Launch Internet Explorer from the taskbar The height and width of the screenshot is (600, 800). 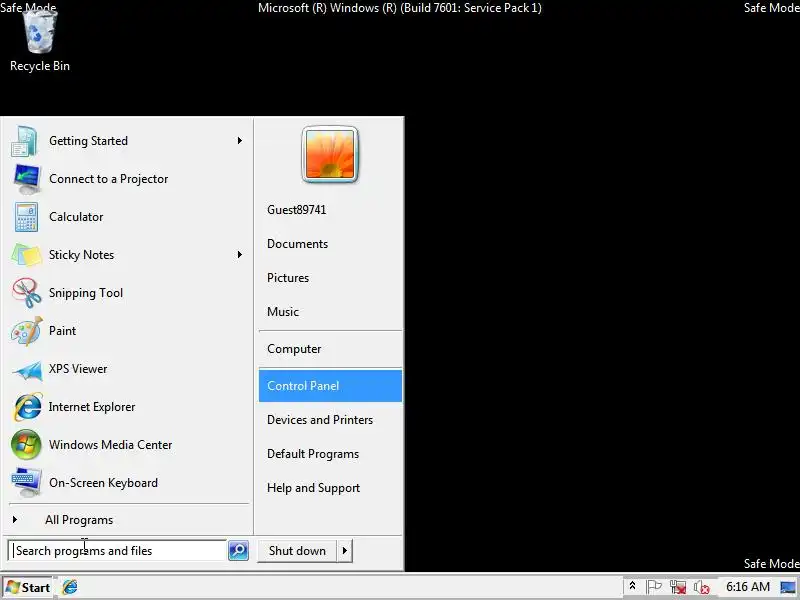tap(70, 587)
